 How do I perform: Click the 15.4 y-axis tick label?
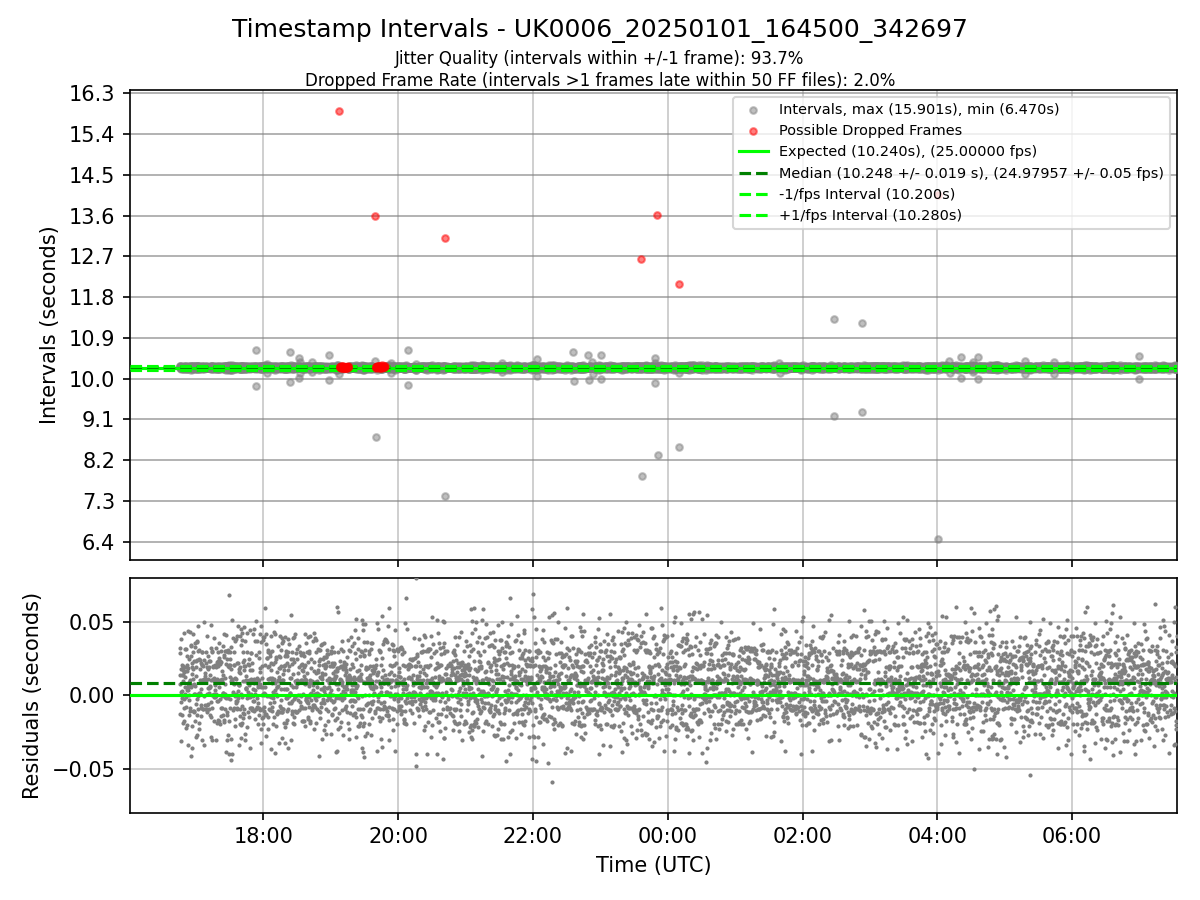[x=94, y=135]
